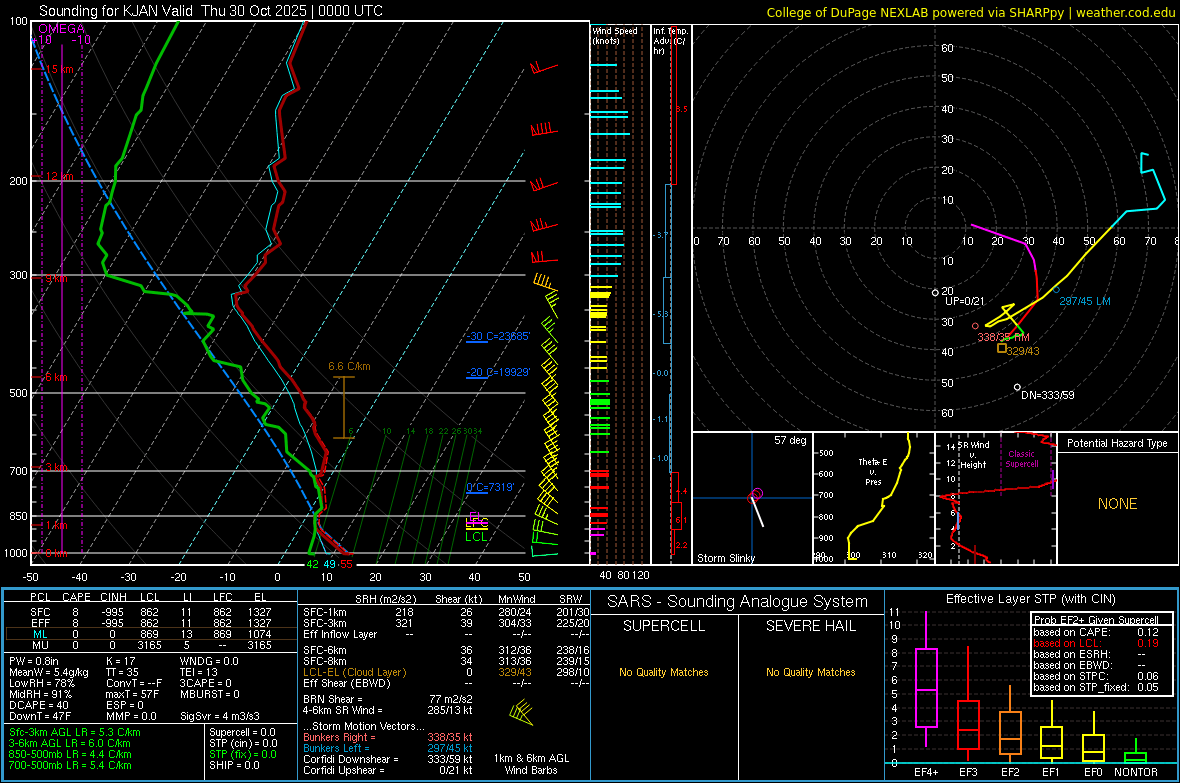Select the EFF parcel row
The image size is (1180, 783).
tap(150, 623)
